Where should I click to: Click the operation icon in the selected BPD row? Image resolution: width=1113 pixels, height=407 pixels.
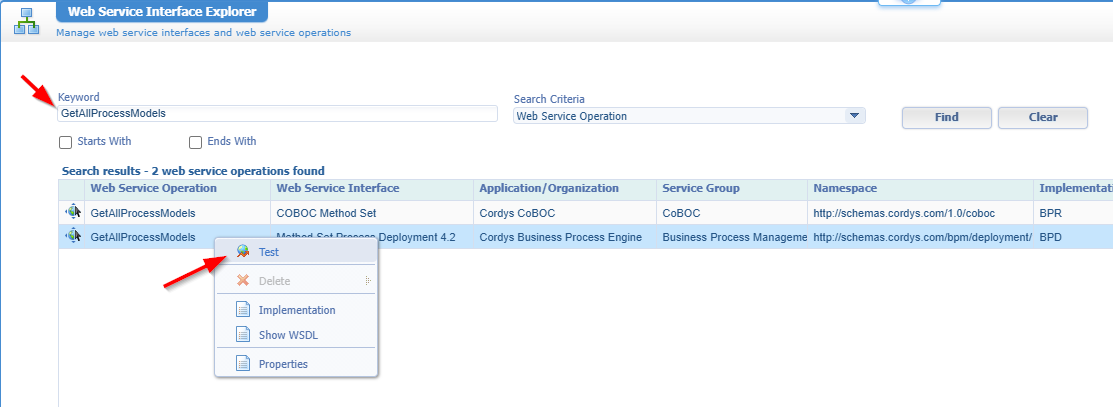[72, 236]
